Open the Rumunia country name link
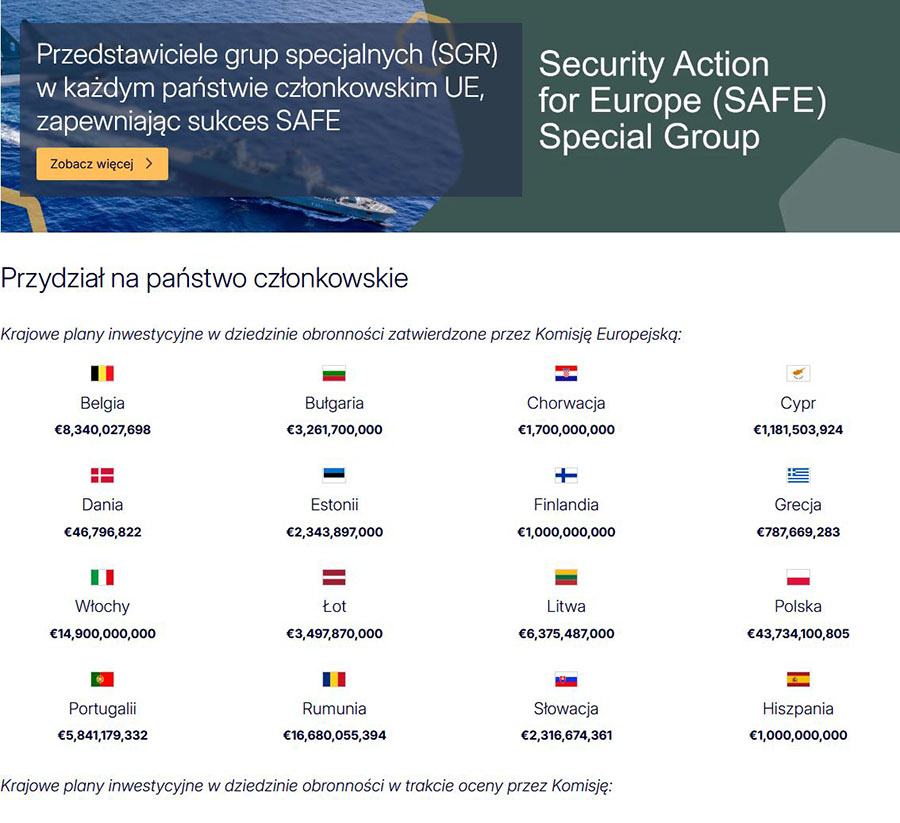This screenshot has height=823, width=900. click(334, 709)
